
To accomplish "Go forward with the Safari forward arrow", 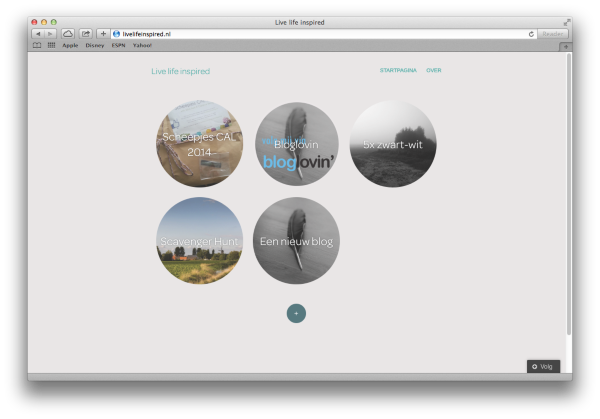I will click(x=50, y=34).
